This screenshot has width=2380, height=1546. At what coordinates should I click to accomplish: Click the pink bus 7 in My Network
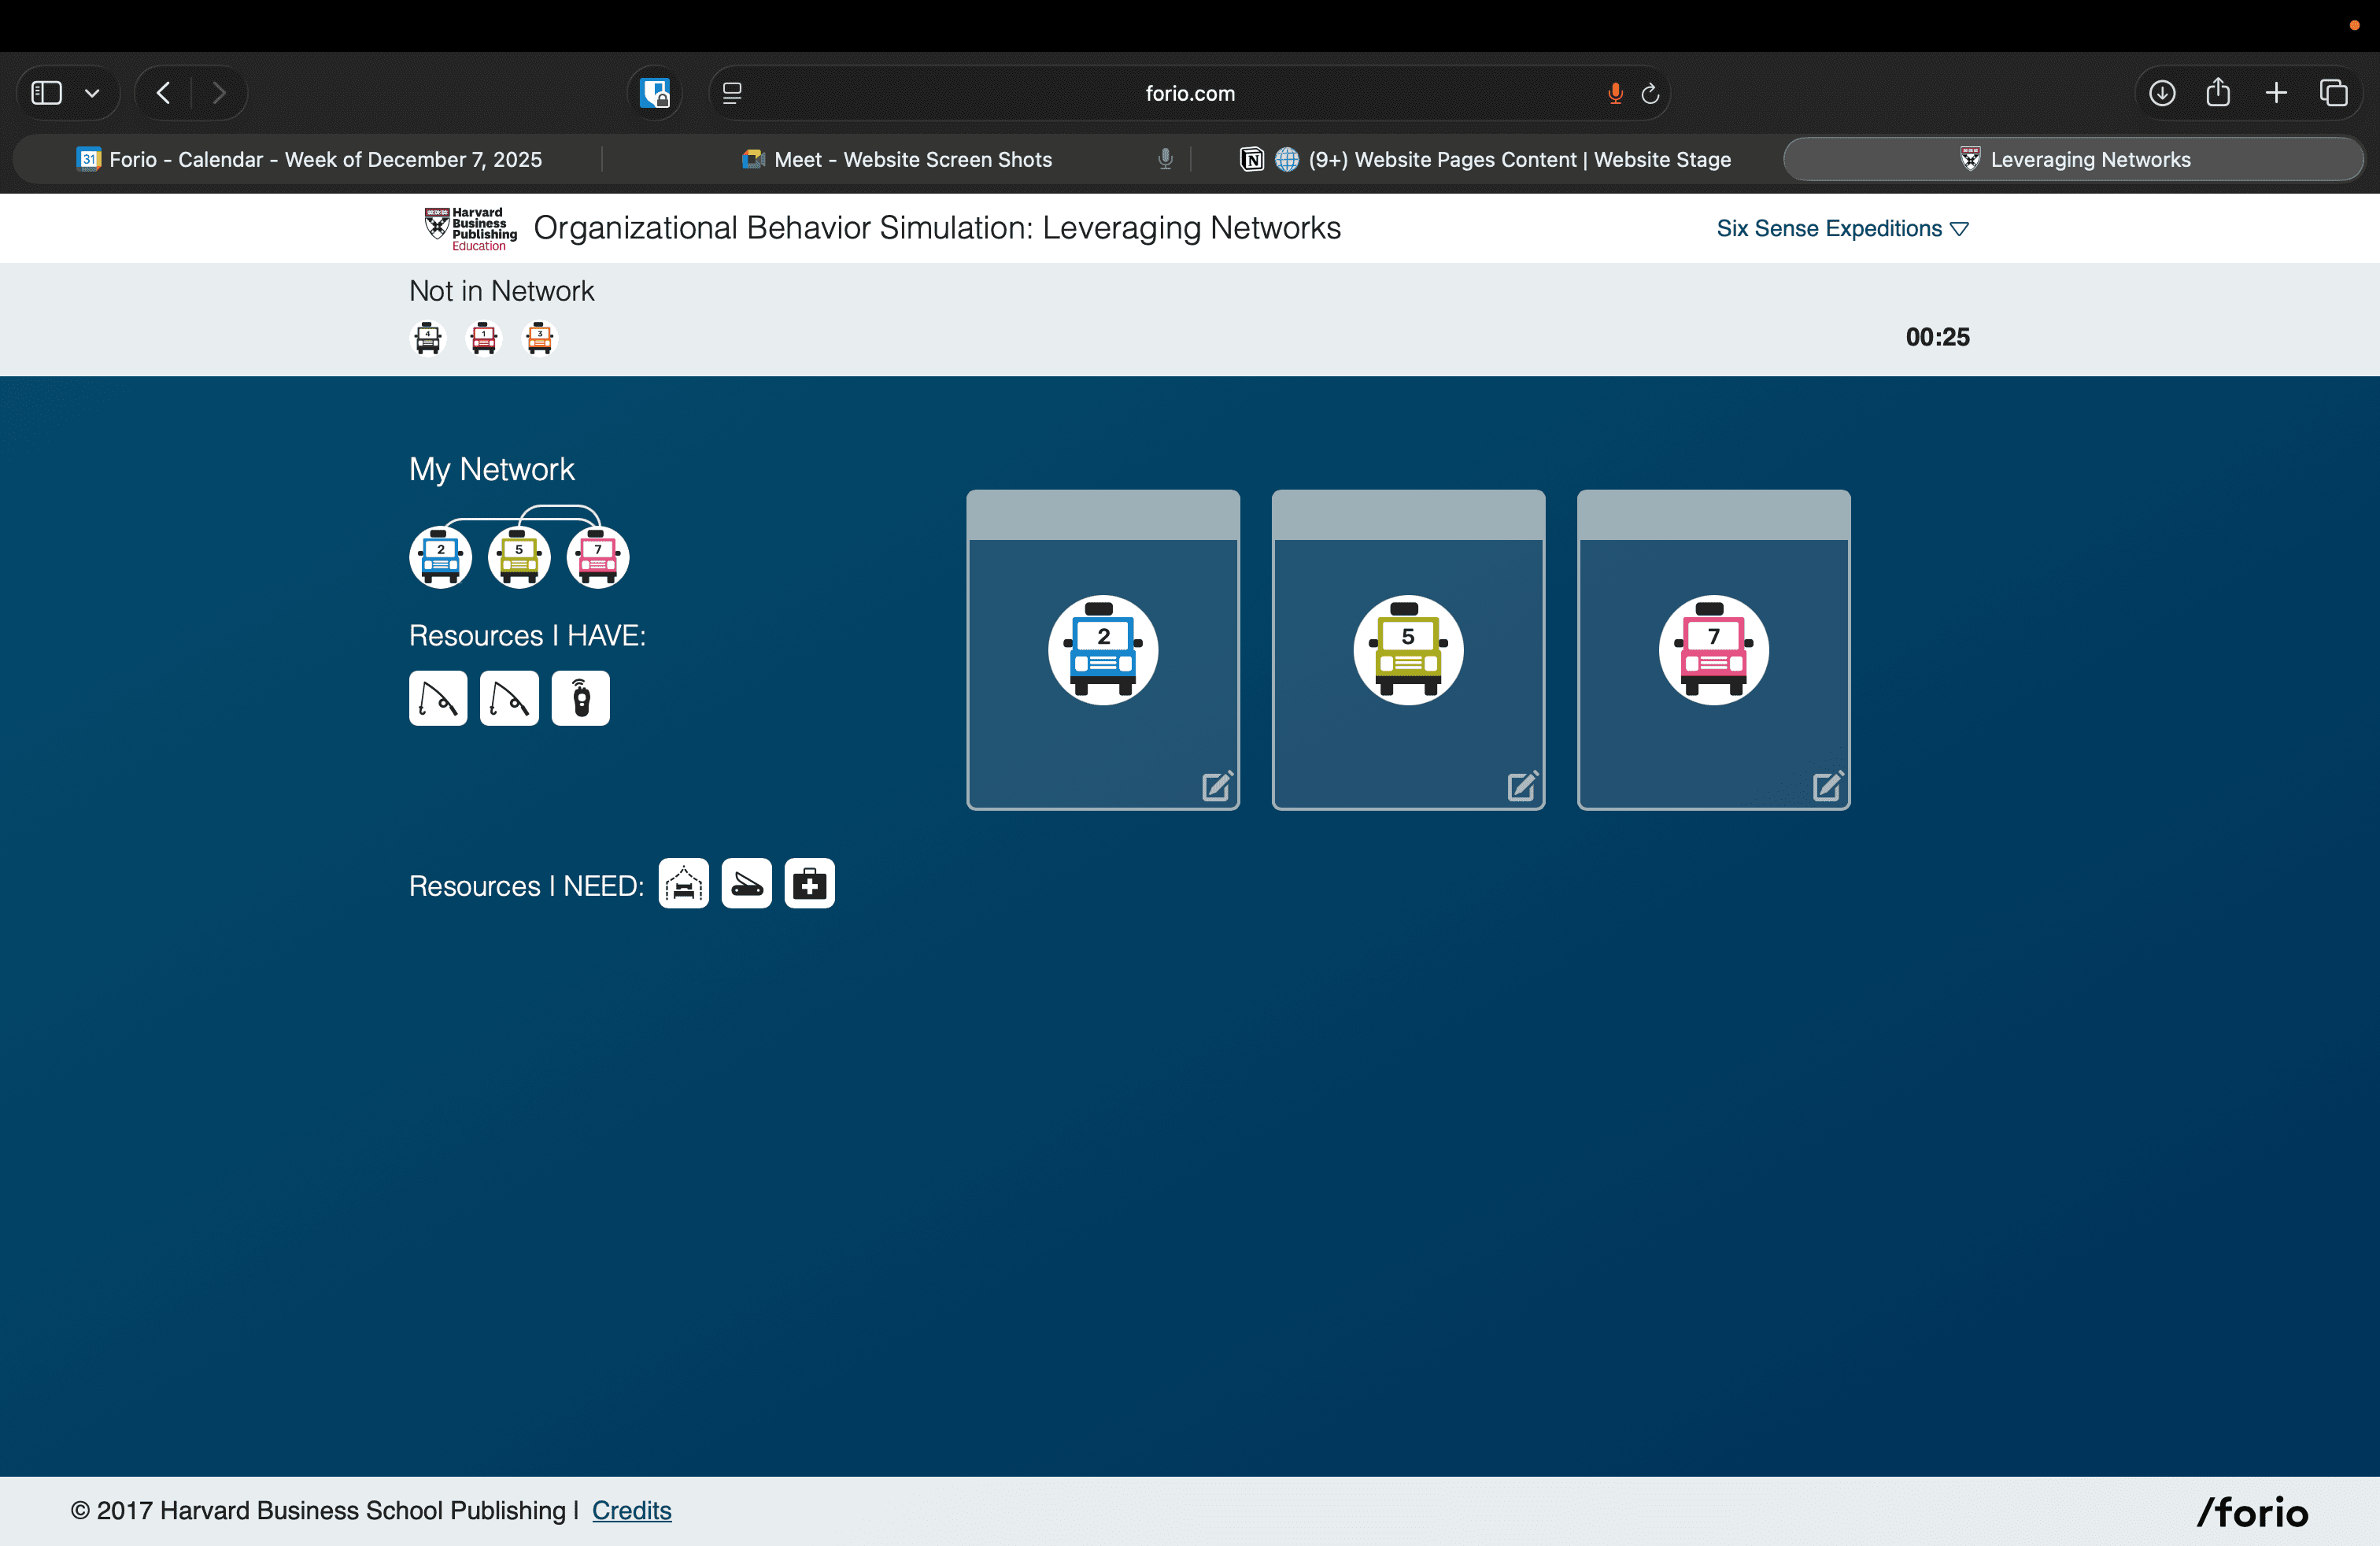(597, 557)
